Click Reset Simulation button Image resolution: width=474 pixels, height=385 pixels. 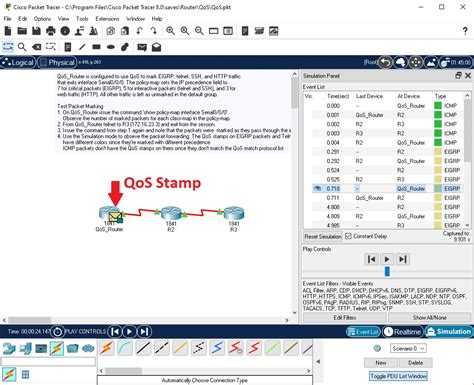click(x=323, y=236)
